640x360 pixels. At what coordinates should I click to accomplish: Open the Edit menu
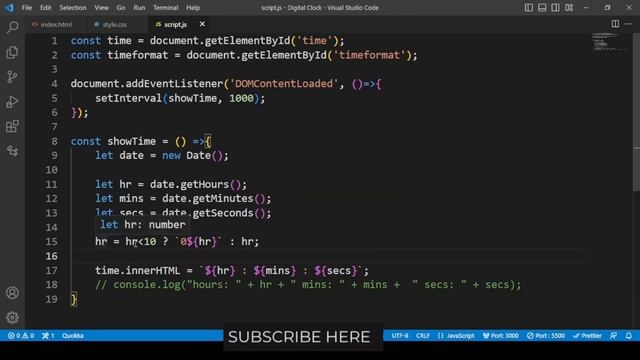point(46,7)
